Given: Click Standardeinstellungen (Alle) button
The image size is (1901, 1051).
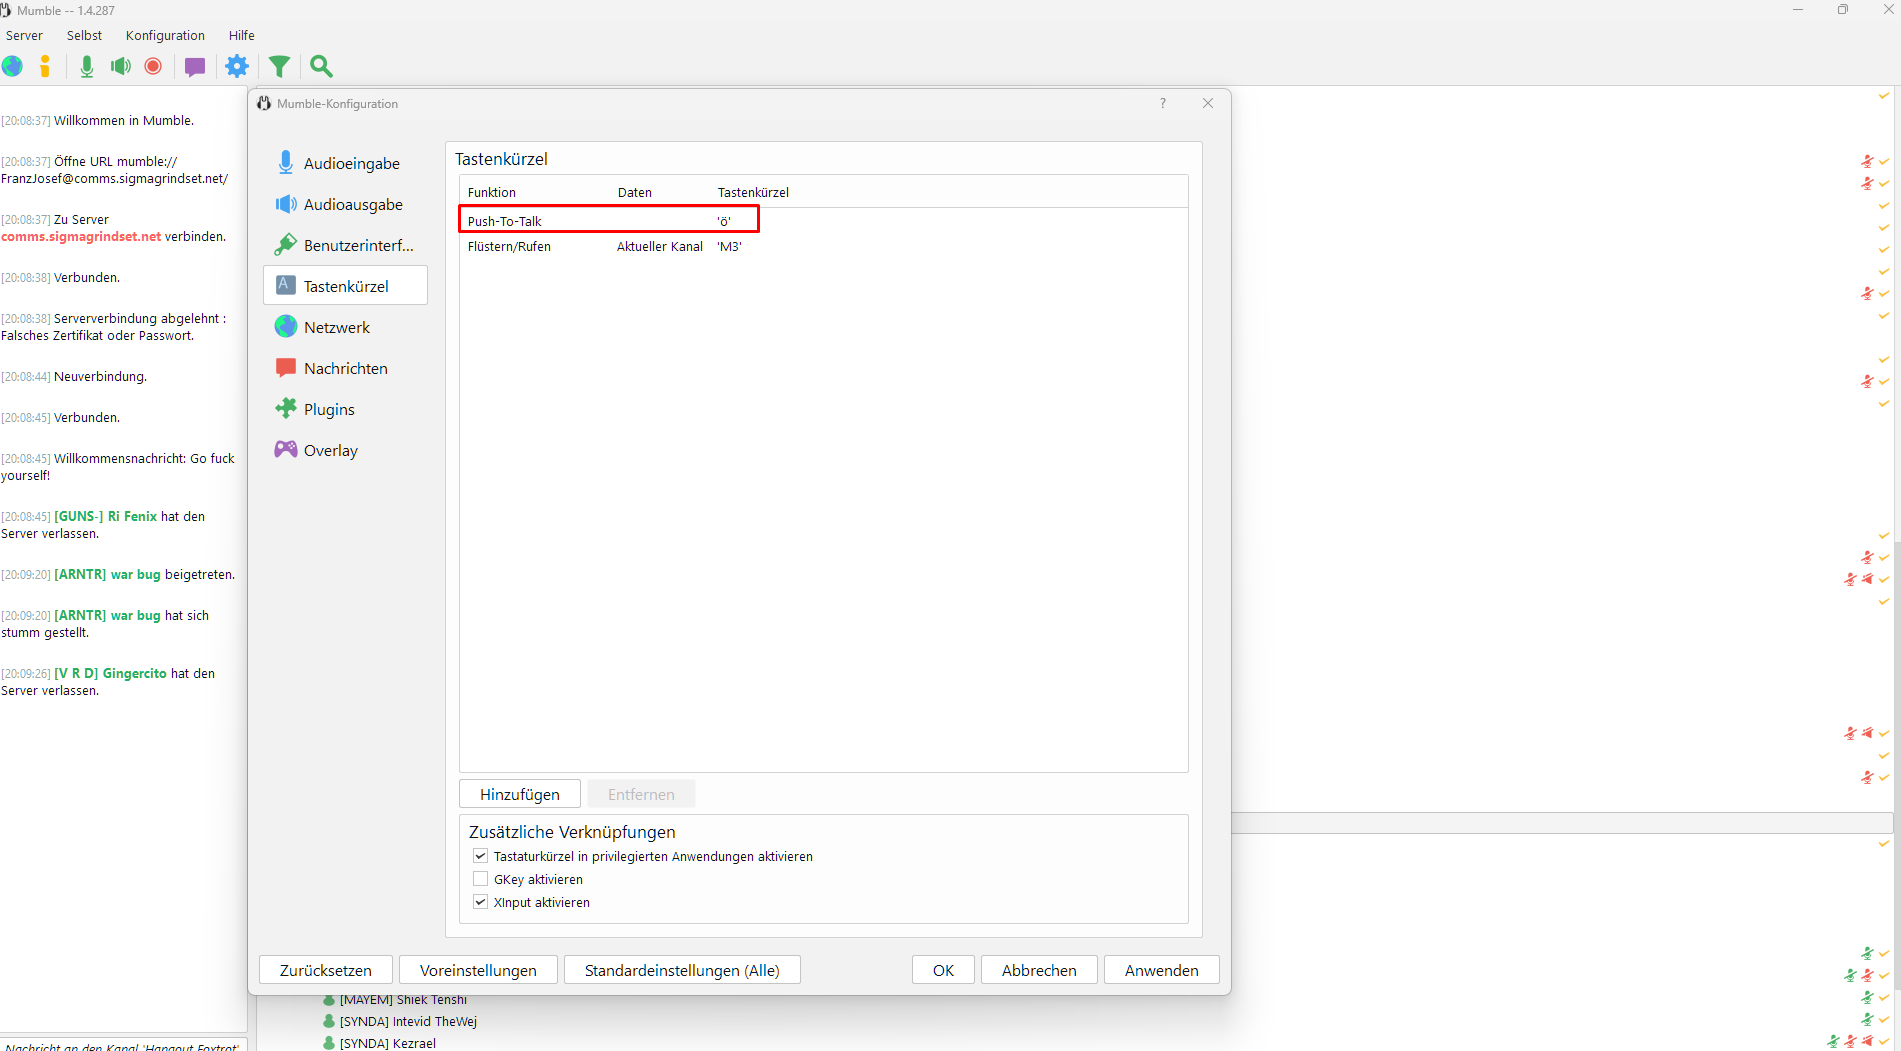Looking at the screenshot, I should pos(682,970).
